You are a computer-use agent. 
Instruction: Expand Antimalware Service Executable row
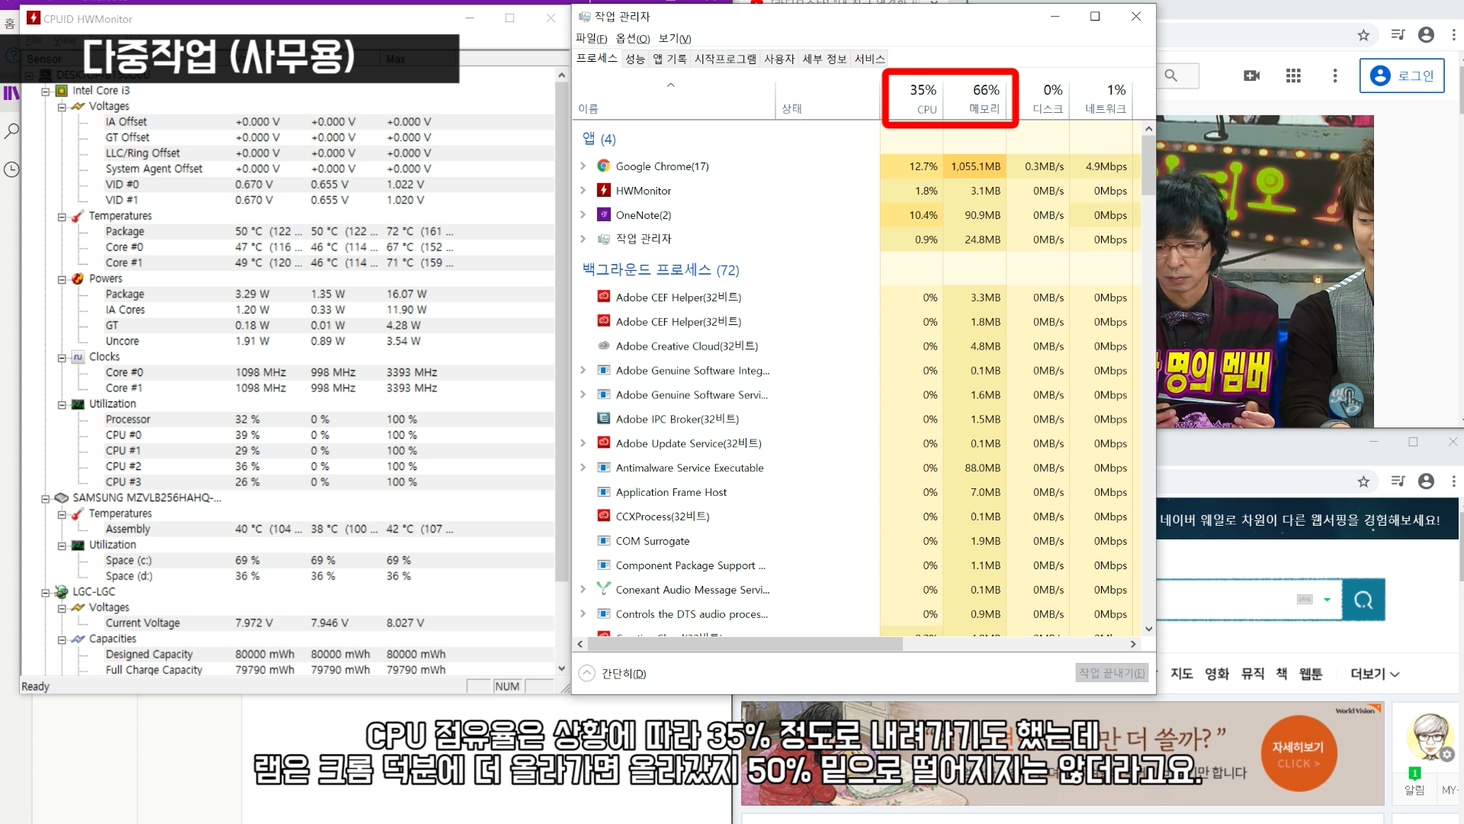[x=583, y=467]
